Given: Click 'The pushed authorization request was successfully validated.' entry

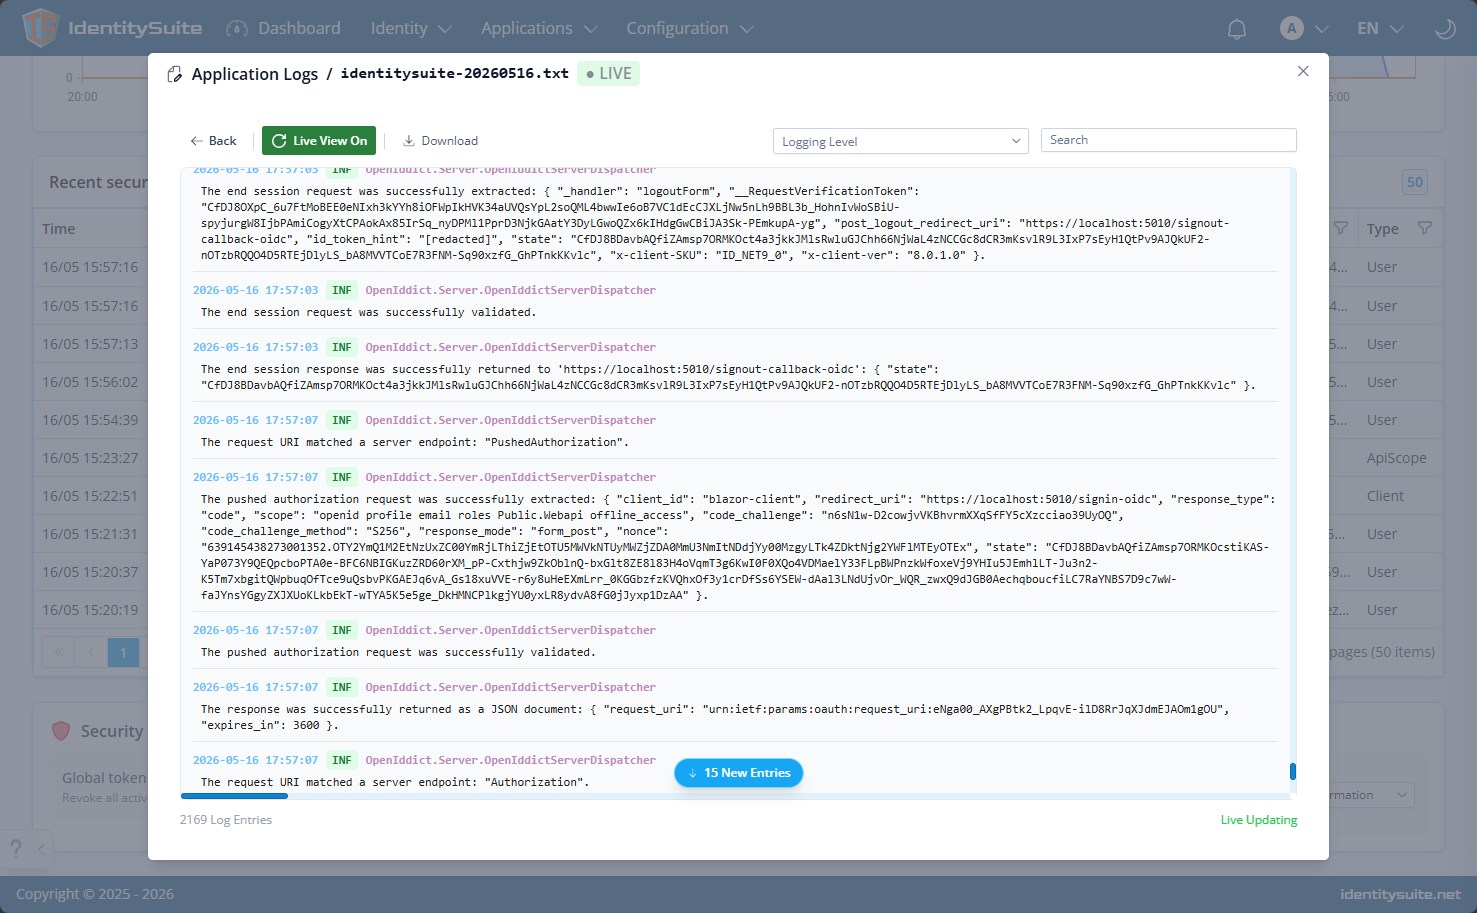Looking at the screenshot, I should (x=398, y=652).
